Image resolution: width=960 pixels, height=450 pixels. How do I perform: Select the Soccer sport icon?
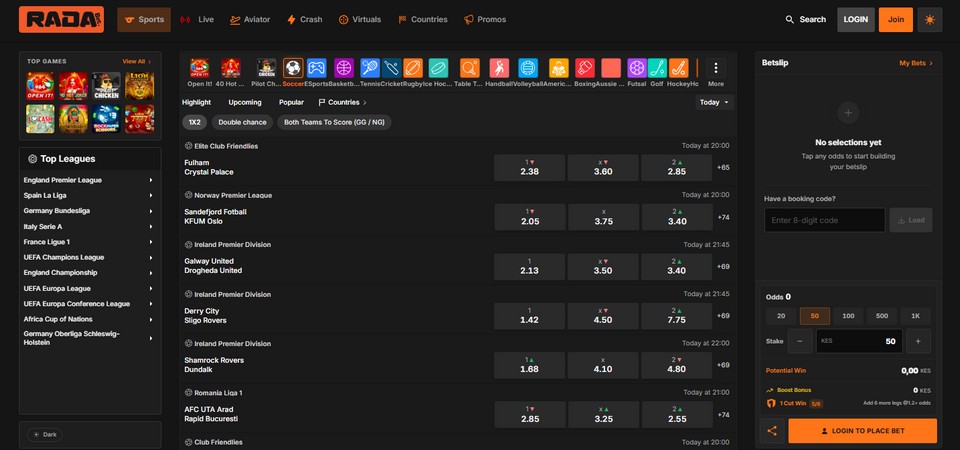pyautogui.click(x=293, y=68)
